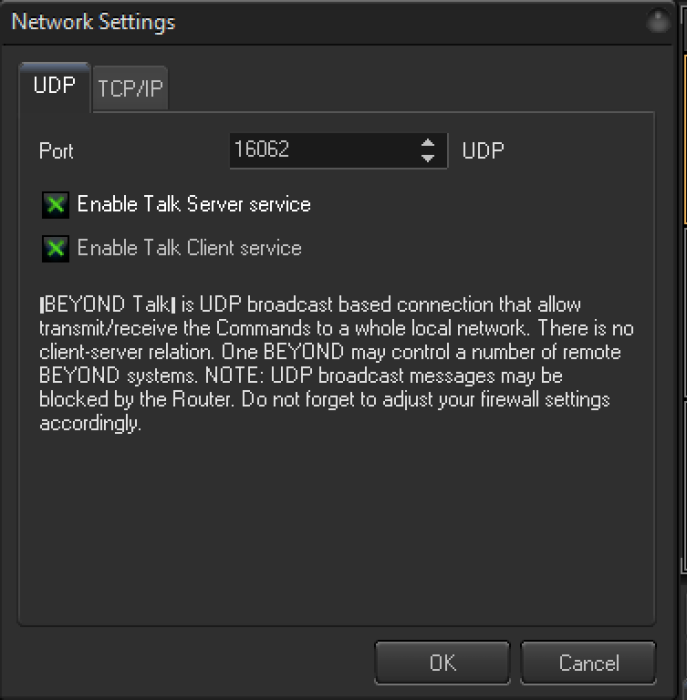The image size is (687, 700).
Task: Click the Enable Talk Server service label
Action: pyautogui.click(x=194, y=205)
